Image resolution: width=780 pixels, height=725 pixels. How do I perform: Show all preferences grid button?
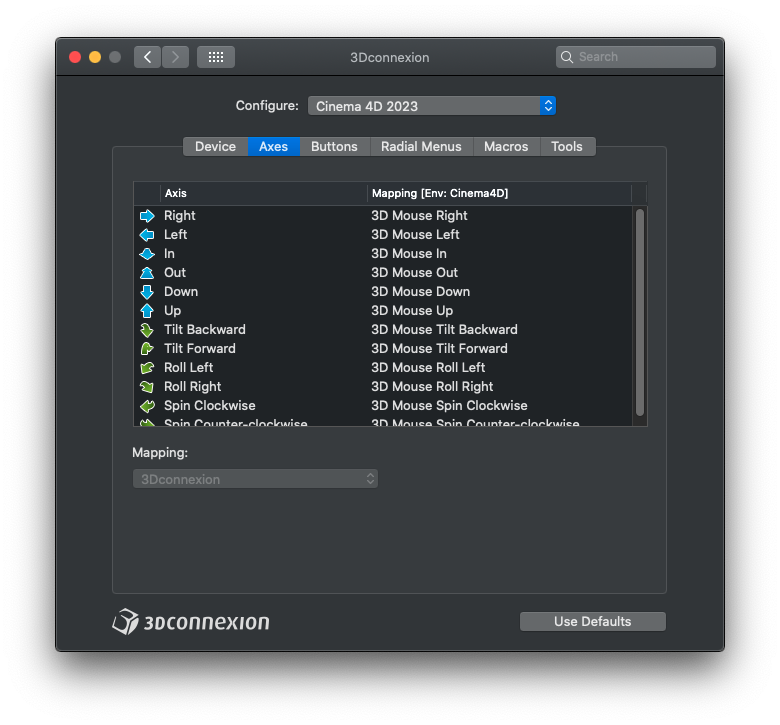pyautogui.click(x=216, y=57)
